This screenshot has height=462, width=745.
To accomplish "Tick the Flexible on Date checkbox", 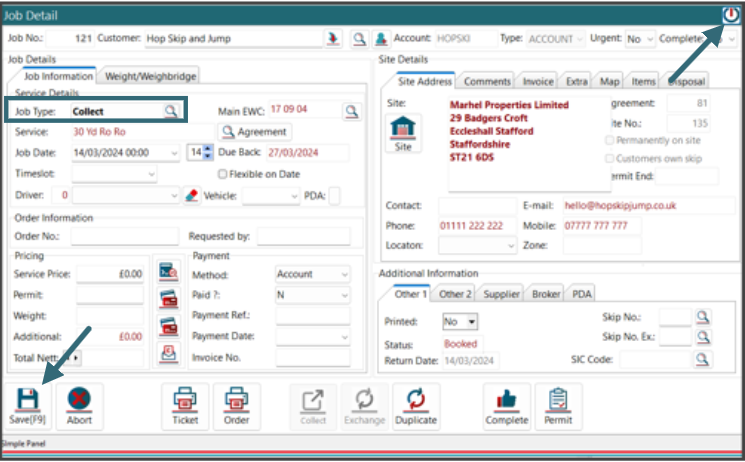I will (x=222, y=174).
